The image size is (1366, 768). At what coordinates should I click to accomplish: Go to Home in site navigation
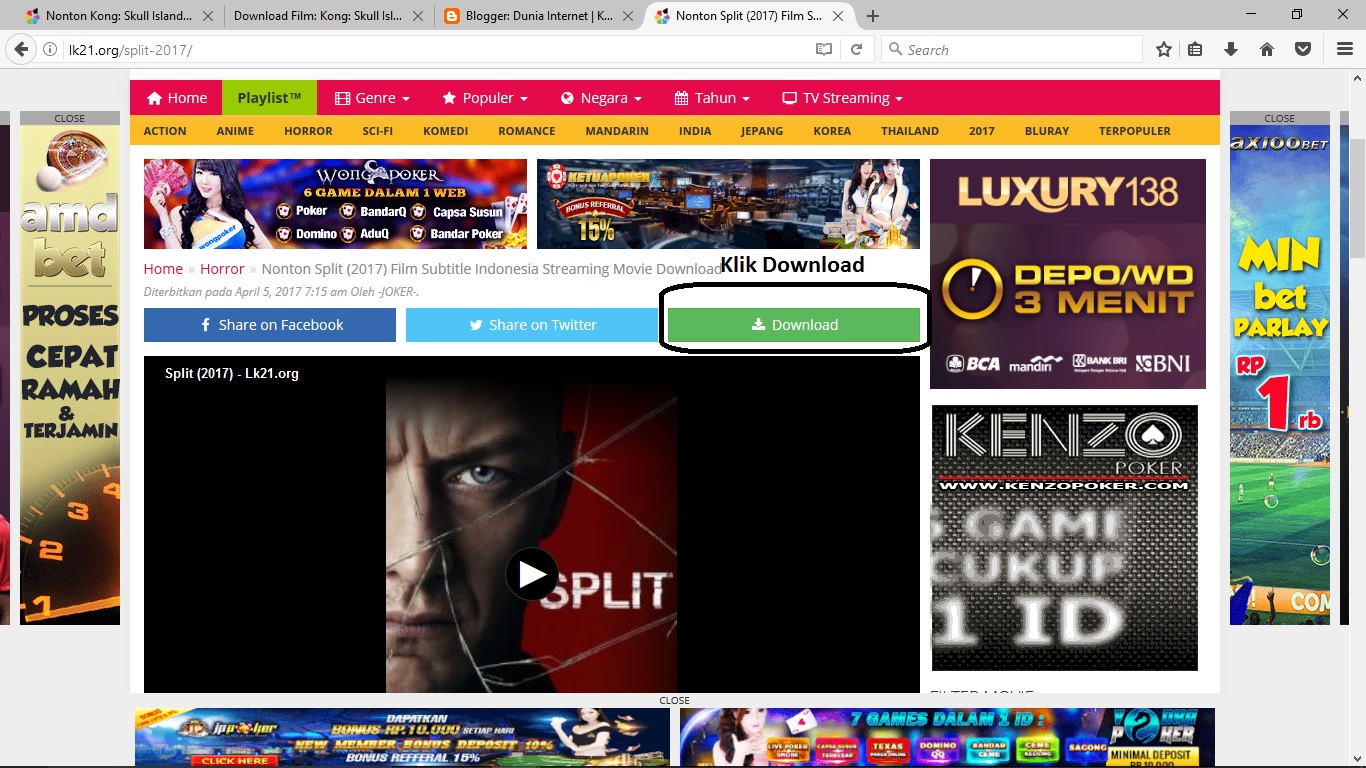click(x=177, y=98)
